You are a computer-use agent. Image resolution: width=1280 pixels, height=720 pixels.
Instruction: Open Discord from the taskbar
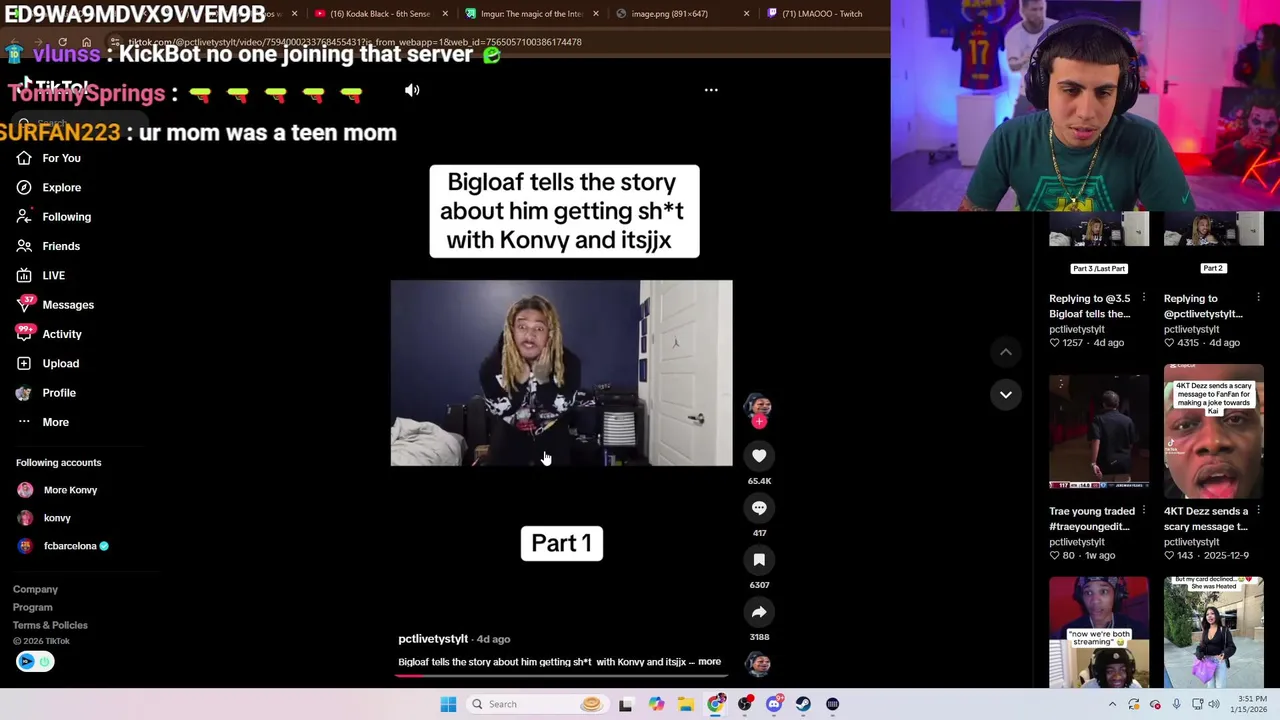pyautogui.click(x=774, y=704)
